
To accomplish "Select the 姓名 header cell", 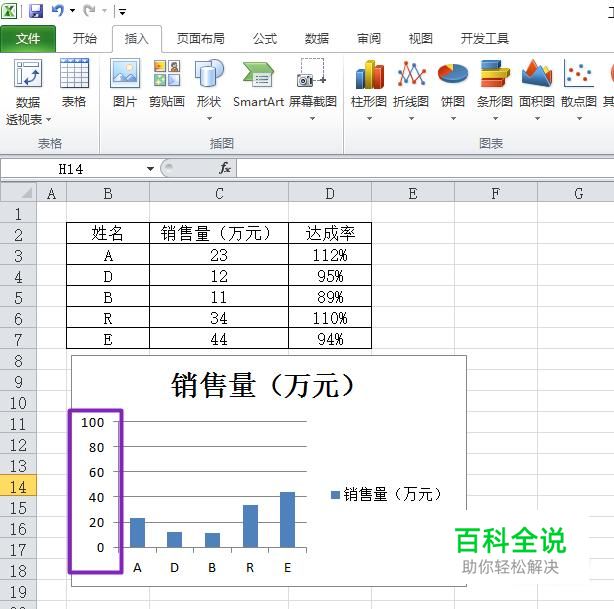I will click(108, 233).
